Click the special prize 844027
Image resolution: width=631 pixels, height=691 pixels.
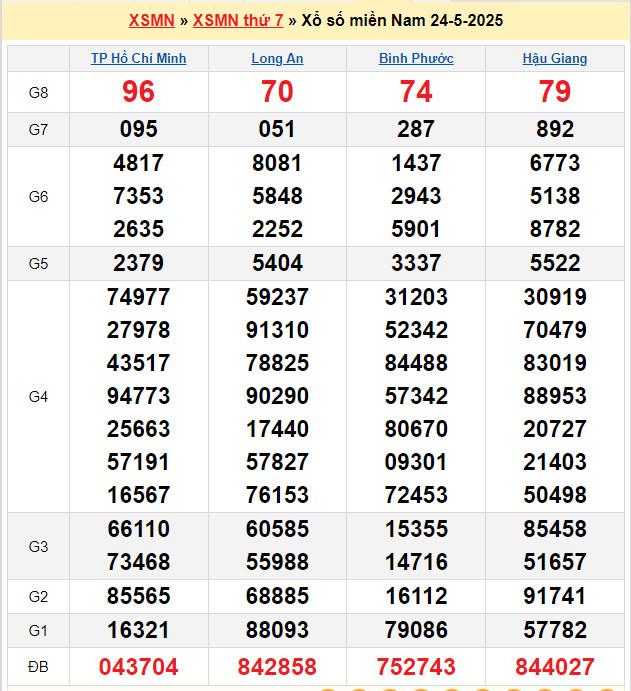tap(555, 666)
